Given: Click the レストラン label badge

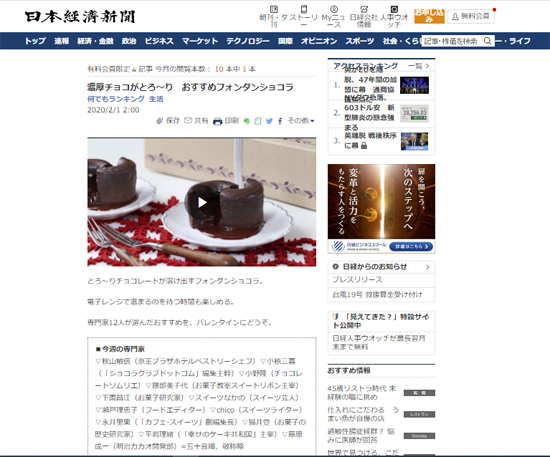Looking at the screenshot, I should 419,414.
